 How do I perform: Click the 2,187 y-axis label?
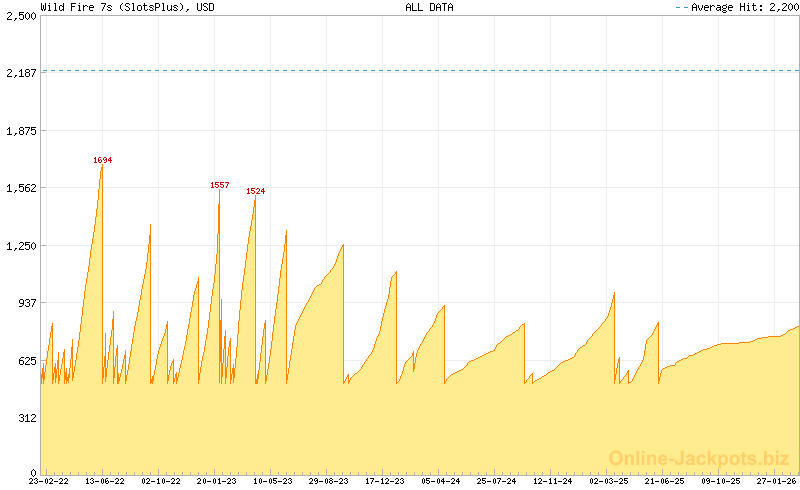tap(21, 73)
